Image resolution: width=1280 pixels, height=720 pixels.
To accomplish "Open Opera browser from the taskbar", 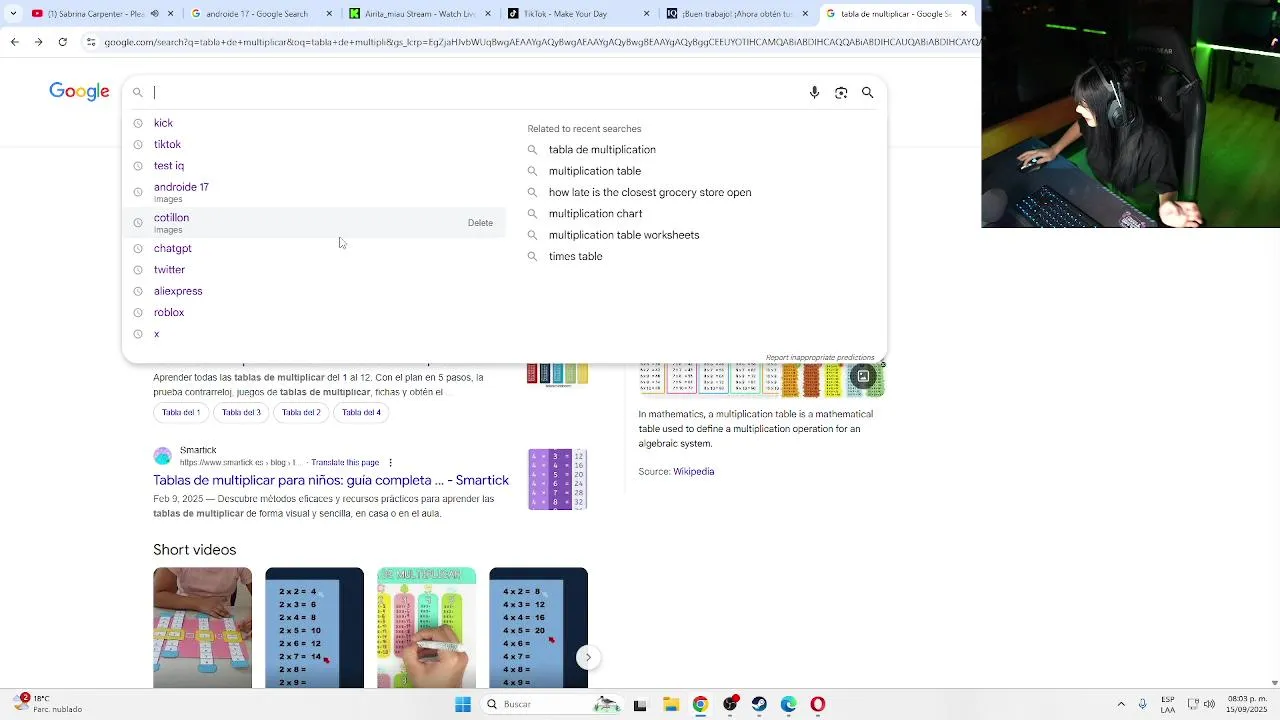I will click(x=818, y=705).
